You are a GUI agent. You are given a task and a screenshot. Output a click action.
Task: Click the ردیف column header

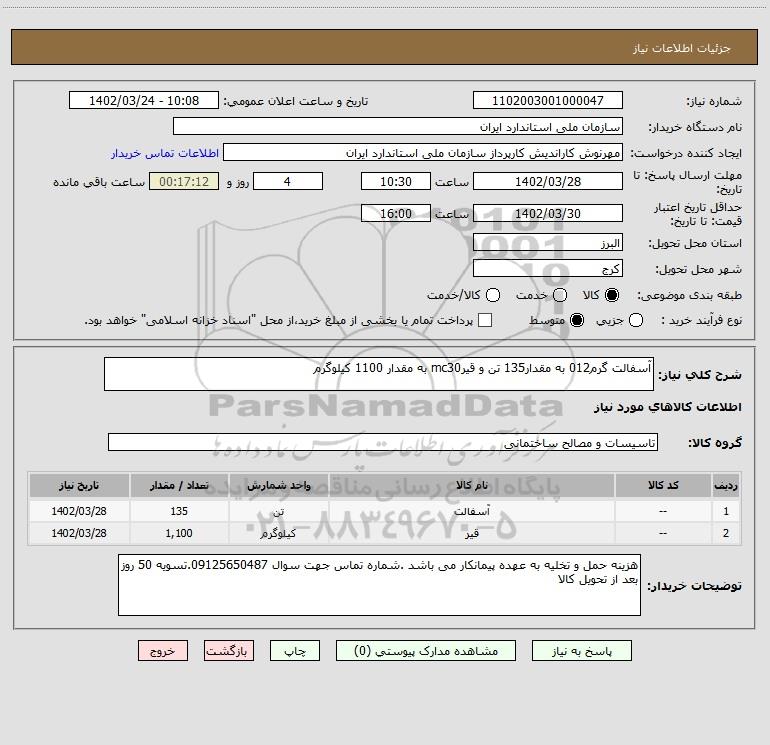(x=726, y=486)
